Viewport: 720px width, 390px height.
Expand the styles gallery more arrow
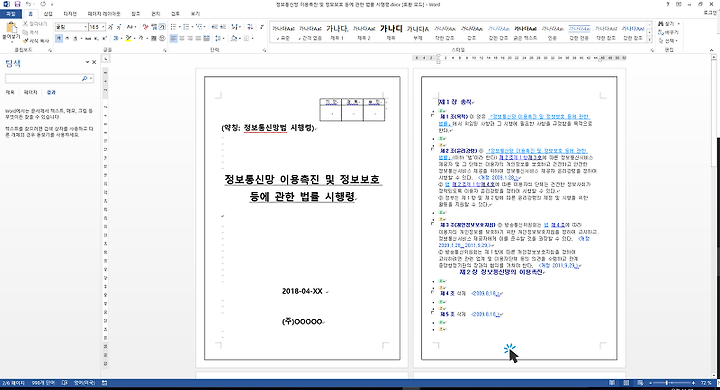[649, 40]
